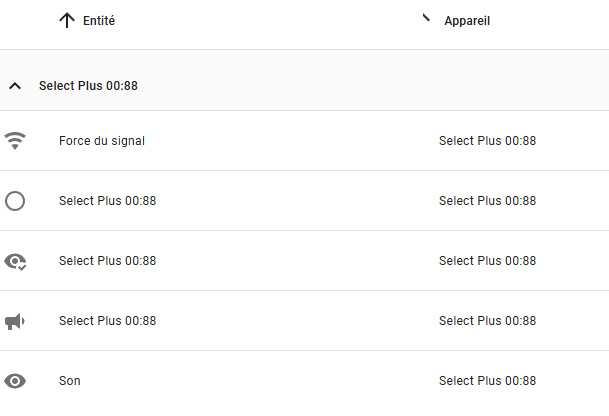Viewport: 609px width, 416px height.
Task: Open Select Plus 00:88 entity beside eye-check icon
Action: pyautogui.click(x=108, y=261)
